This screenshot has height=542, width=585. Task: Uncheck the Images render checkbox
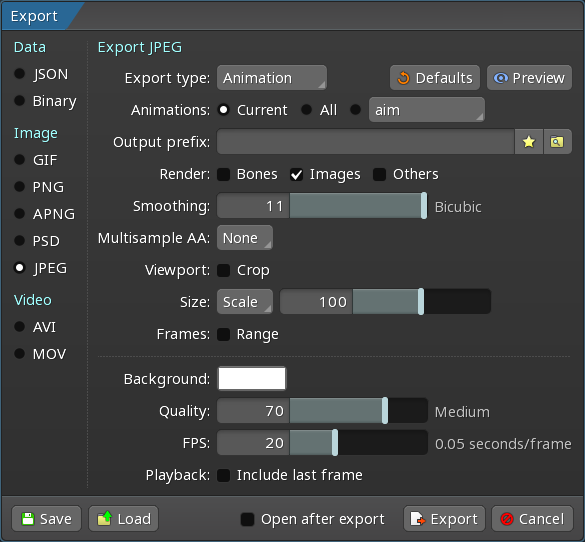297,174
